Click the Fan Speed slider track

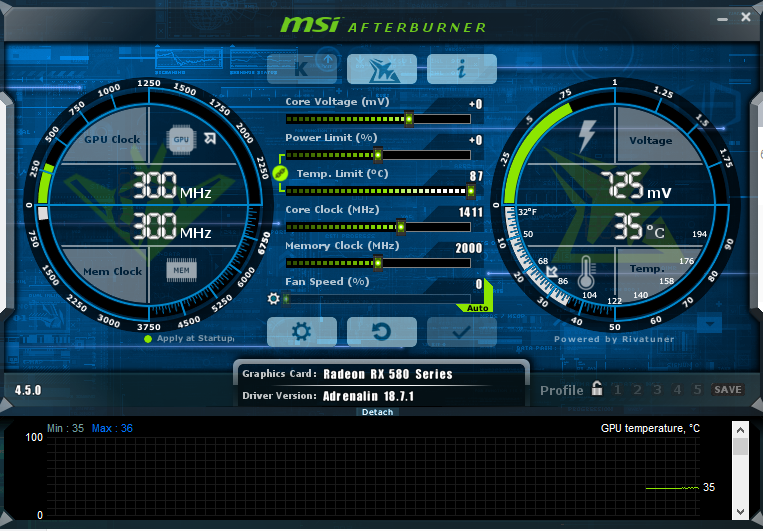point(378,299)
